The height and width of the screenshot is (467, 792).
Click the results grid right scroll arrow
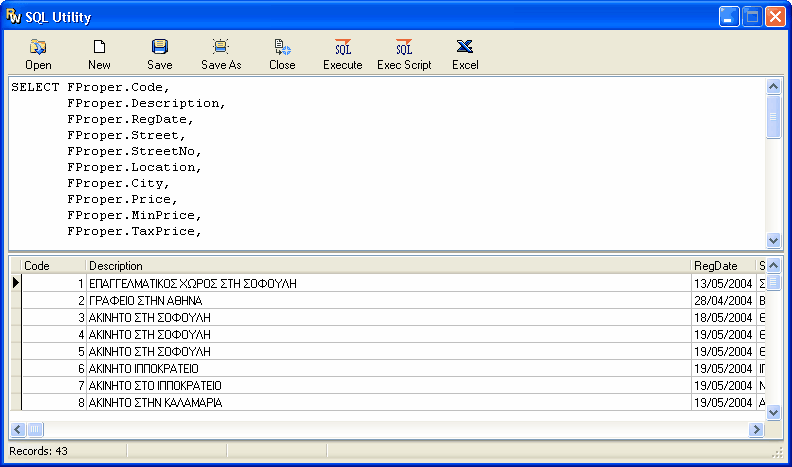tap(756, 430)
